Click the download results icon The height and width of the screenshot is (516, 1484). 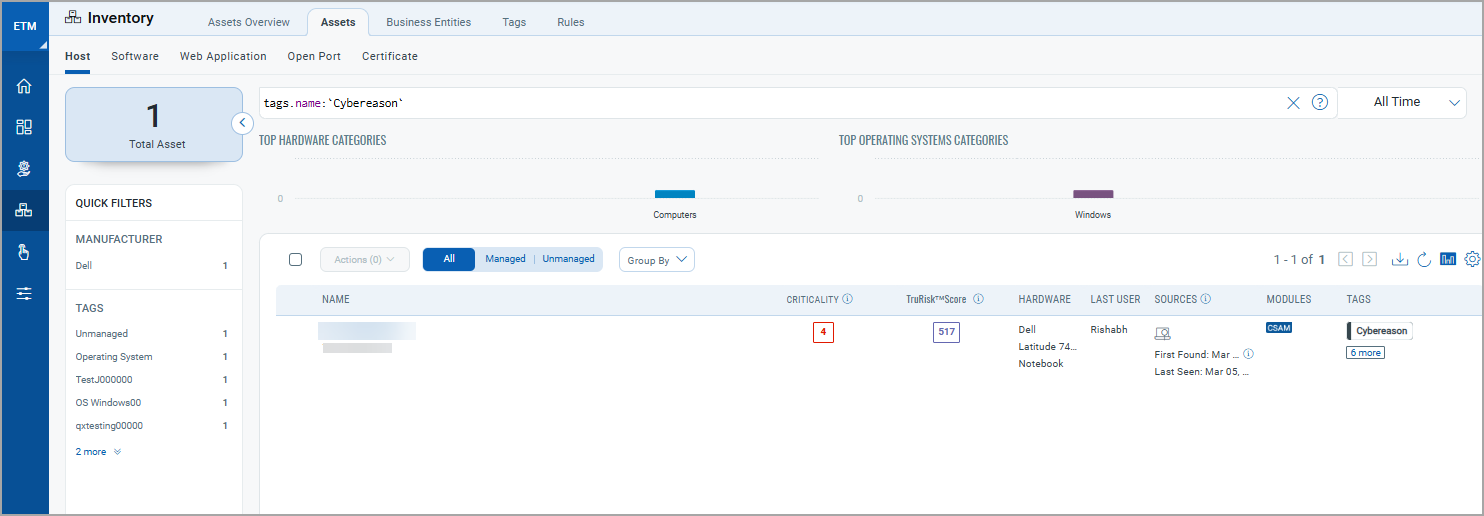pyautogui.click(x=1400, y=259)
